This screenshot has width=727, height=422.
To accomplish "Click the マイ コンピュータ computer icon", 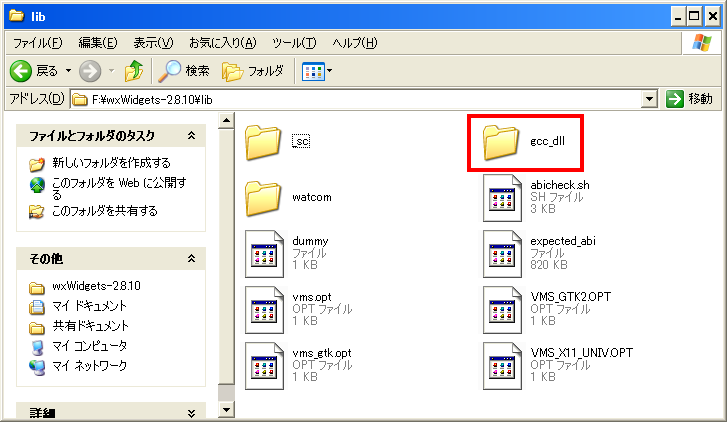I will [37, 347].
